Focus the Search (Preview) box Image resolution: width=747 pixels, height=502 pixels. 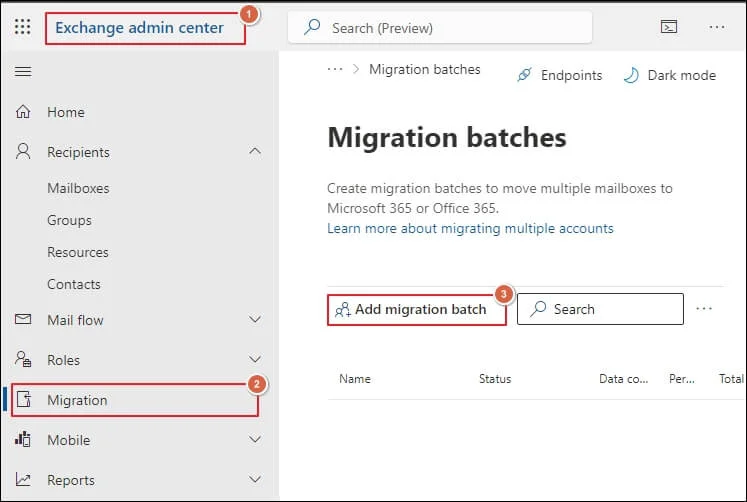440,28
